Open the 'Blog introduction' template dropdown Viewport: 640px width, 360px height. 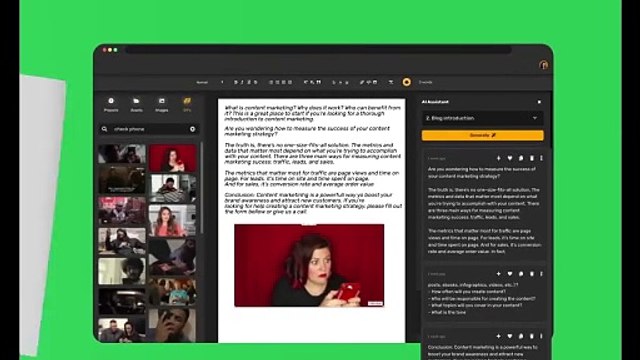pyautogui.click(x=482, y=118)
